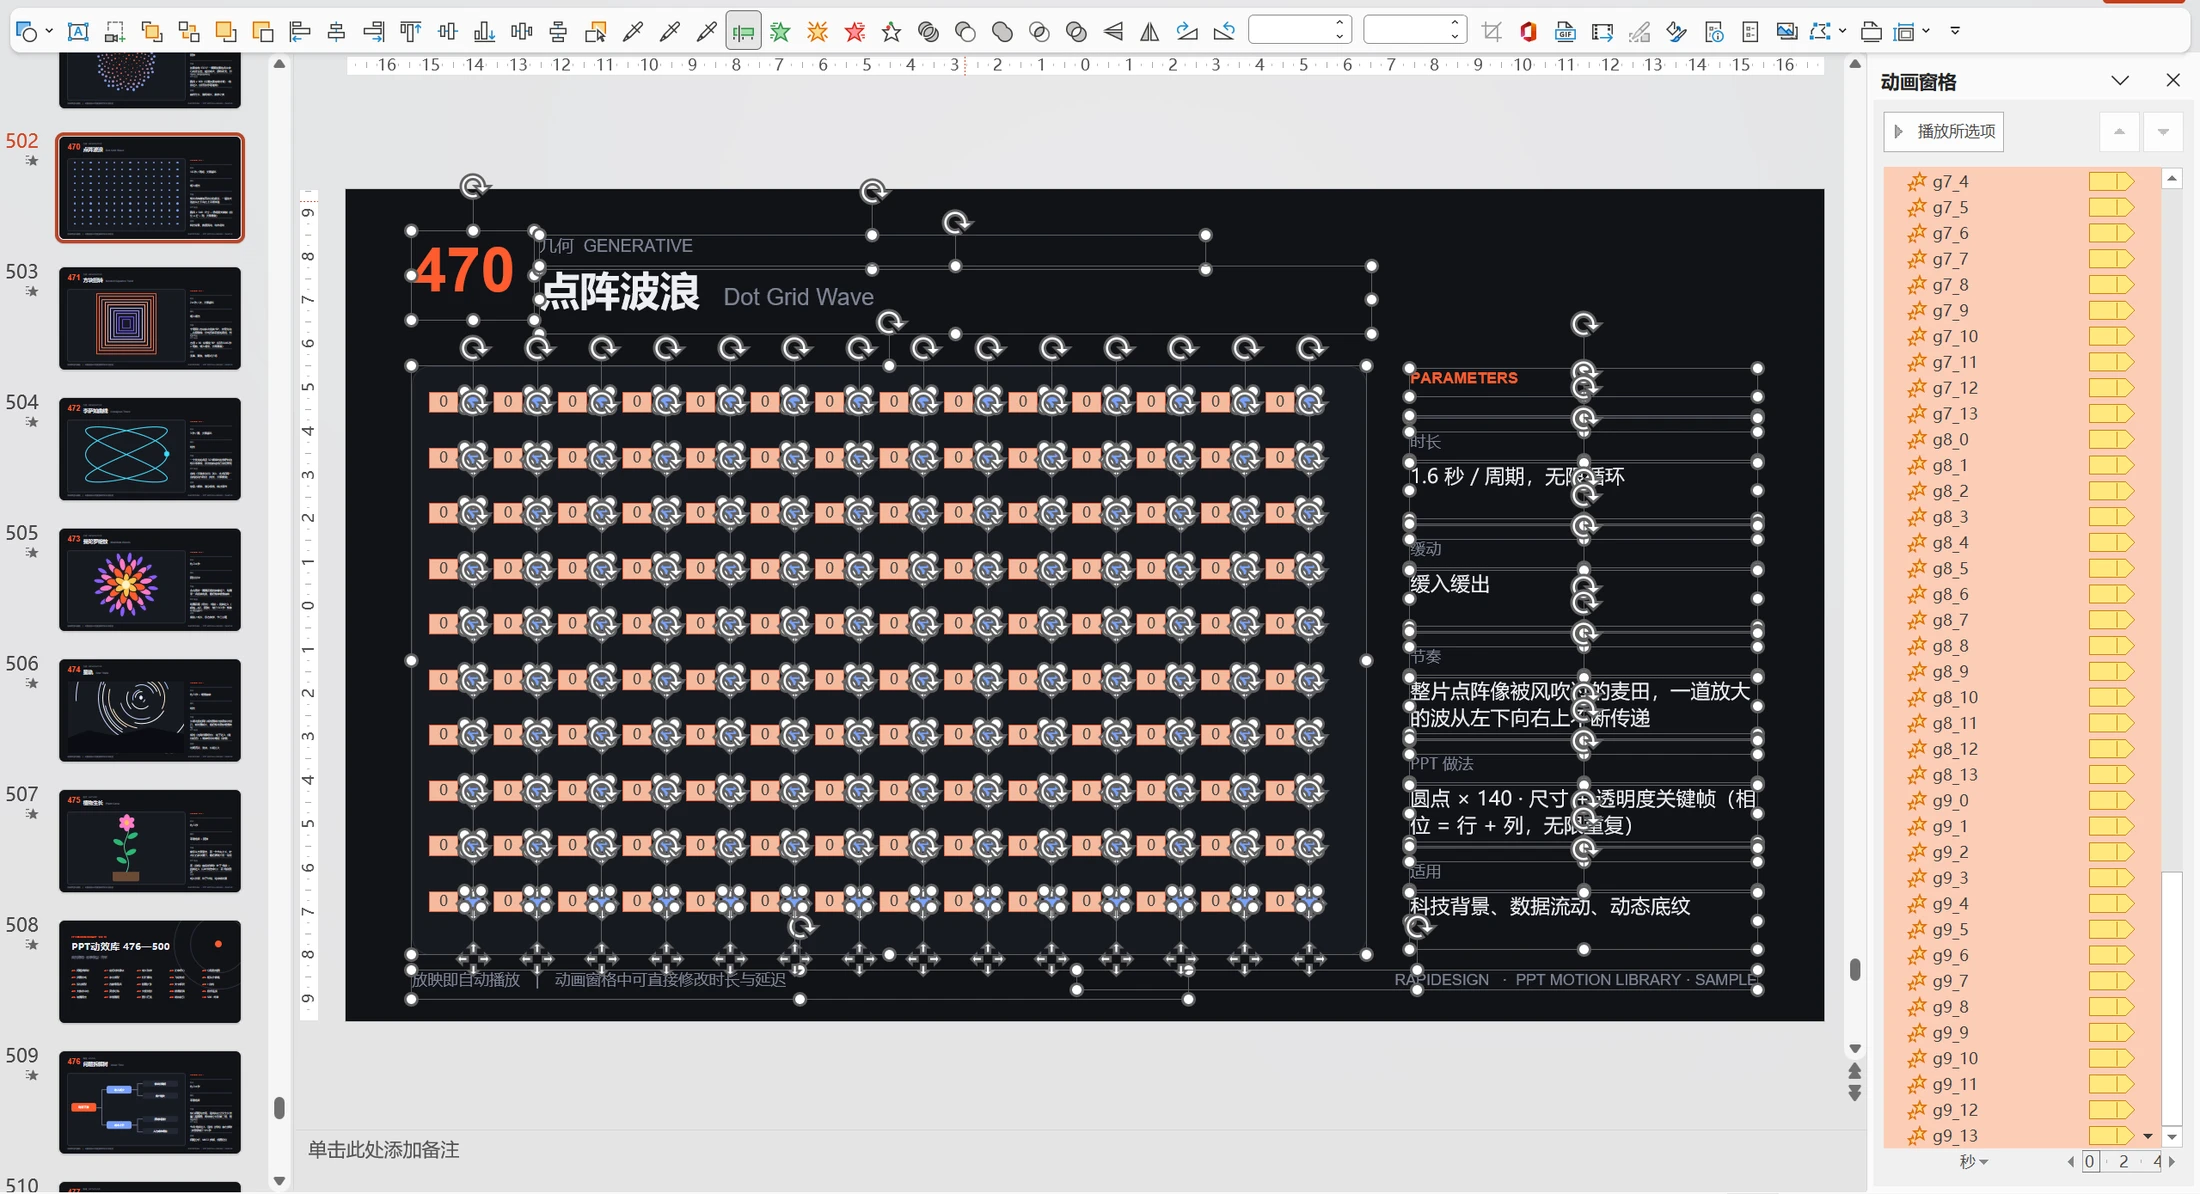Open dropdown arrow on g9_13 animation
The width and height of the screenshot is (2200, 1194).
click(x=2147, y=1136)
